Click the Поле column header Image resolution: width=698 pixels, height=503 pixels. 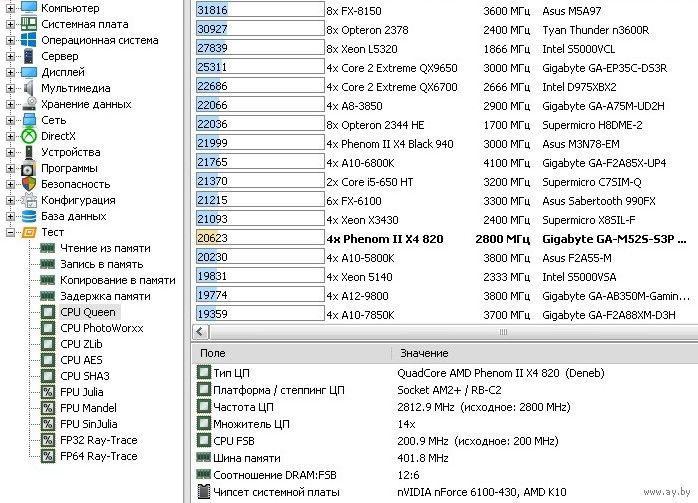(x=213, y=353)
